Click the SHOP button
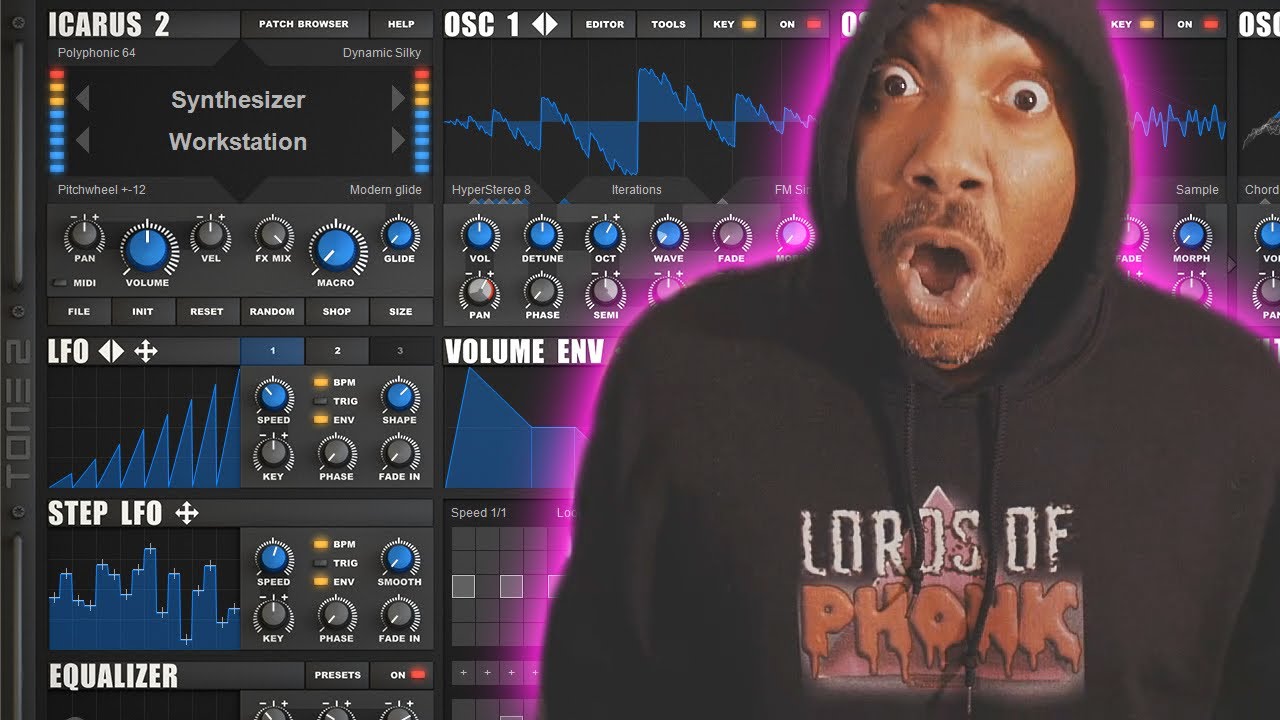The height and width of the screenshot is (720, 1280). coord(337,311)
